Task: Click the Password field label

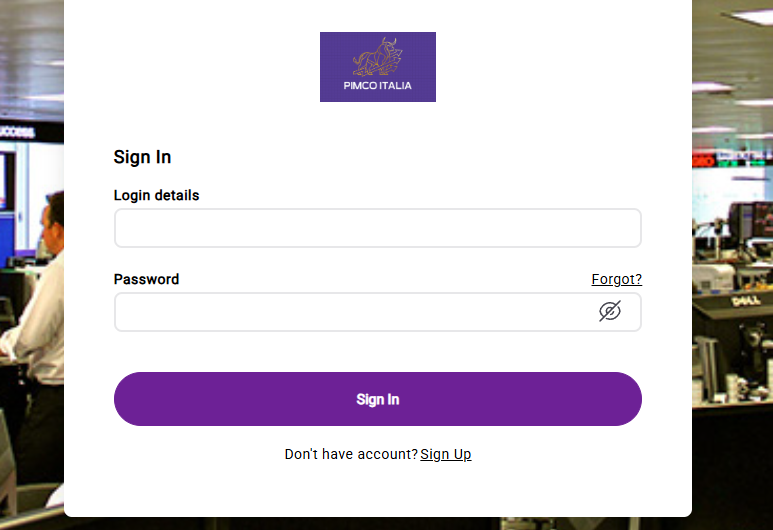Action: (146, 279)
